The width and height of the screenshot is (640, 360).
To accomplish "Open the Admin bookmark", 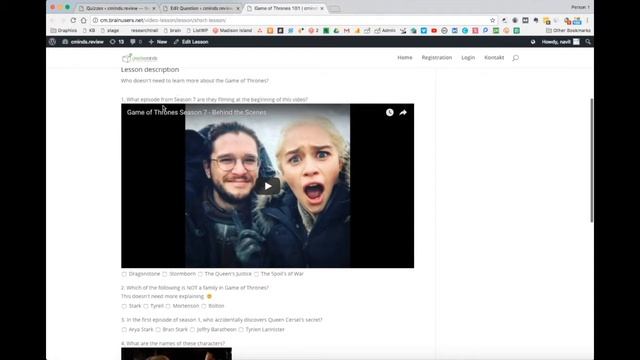I will point(385,31).
